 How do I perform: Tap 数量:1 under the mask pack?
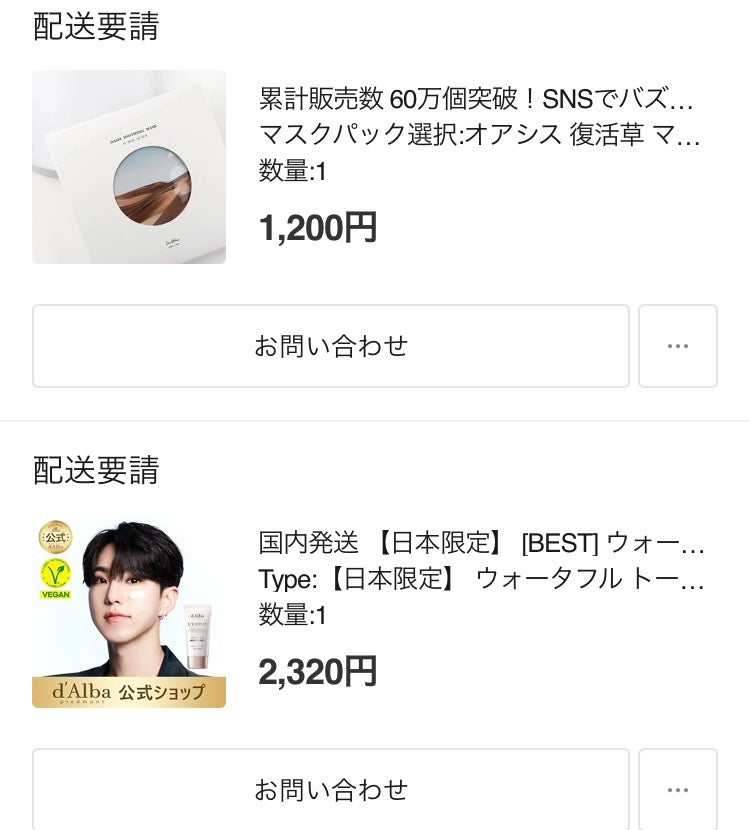(x=293, y=171)
